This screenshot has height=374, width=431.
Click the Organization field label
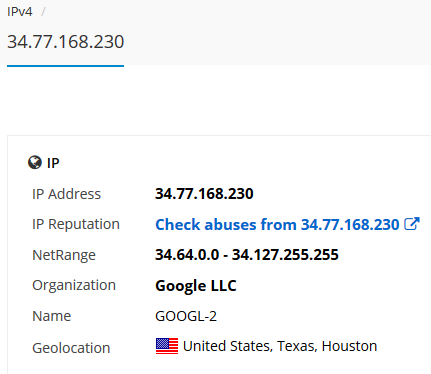74,285
